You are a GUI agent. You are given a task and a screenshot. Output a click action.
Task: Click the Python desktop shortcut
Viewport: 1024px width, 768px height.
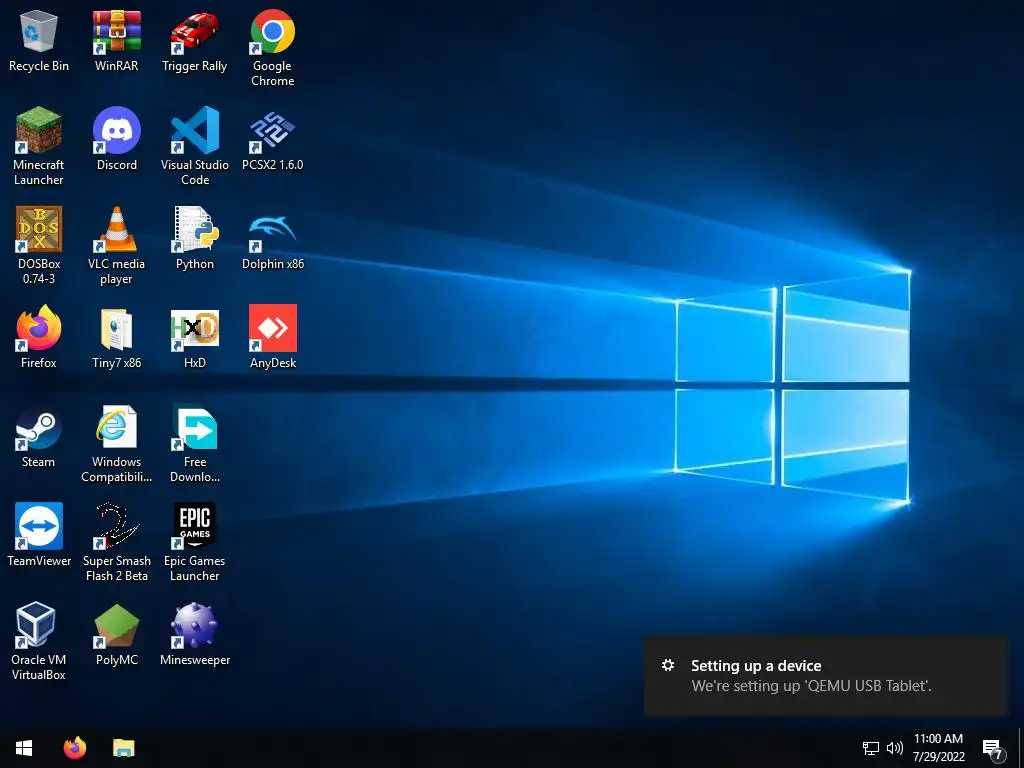tap(195, 238)
